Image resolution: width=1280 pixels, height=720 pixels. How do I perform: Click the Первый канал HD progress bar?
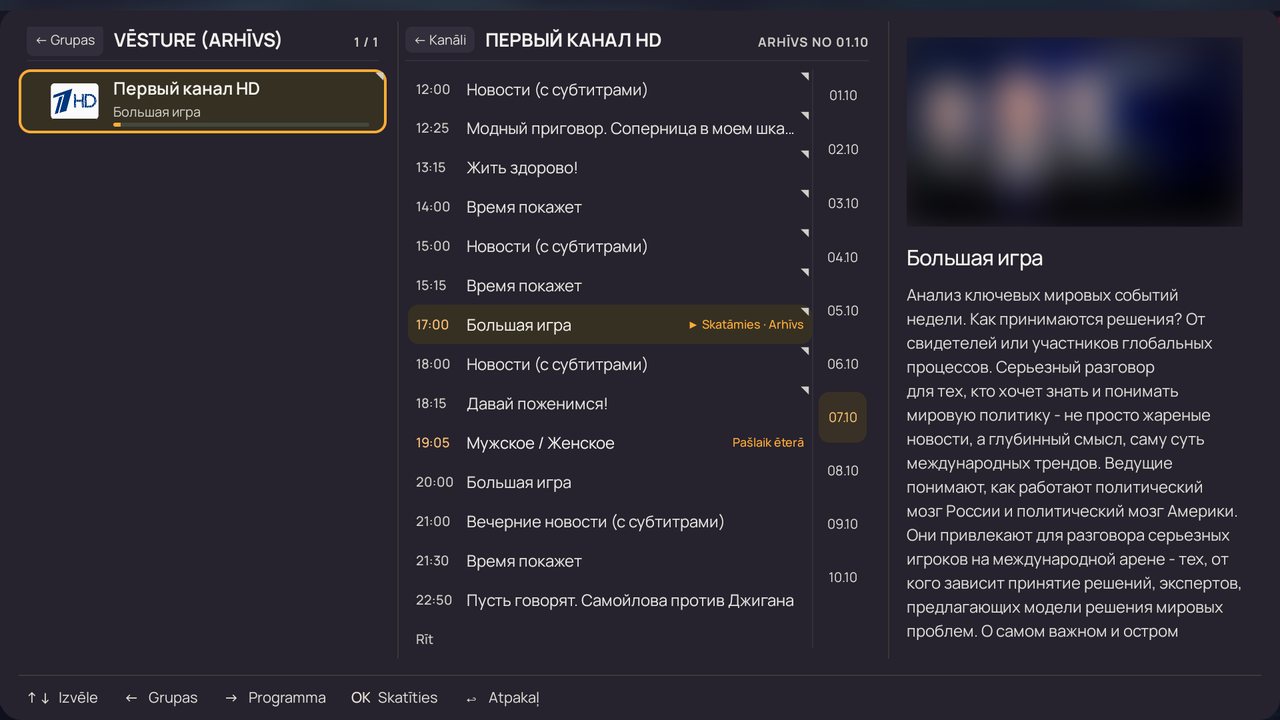241,125
